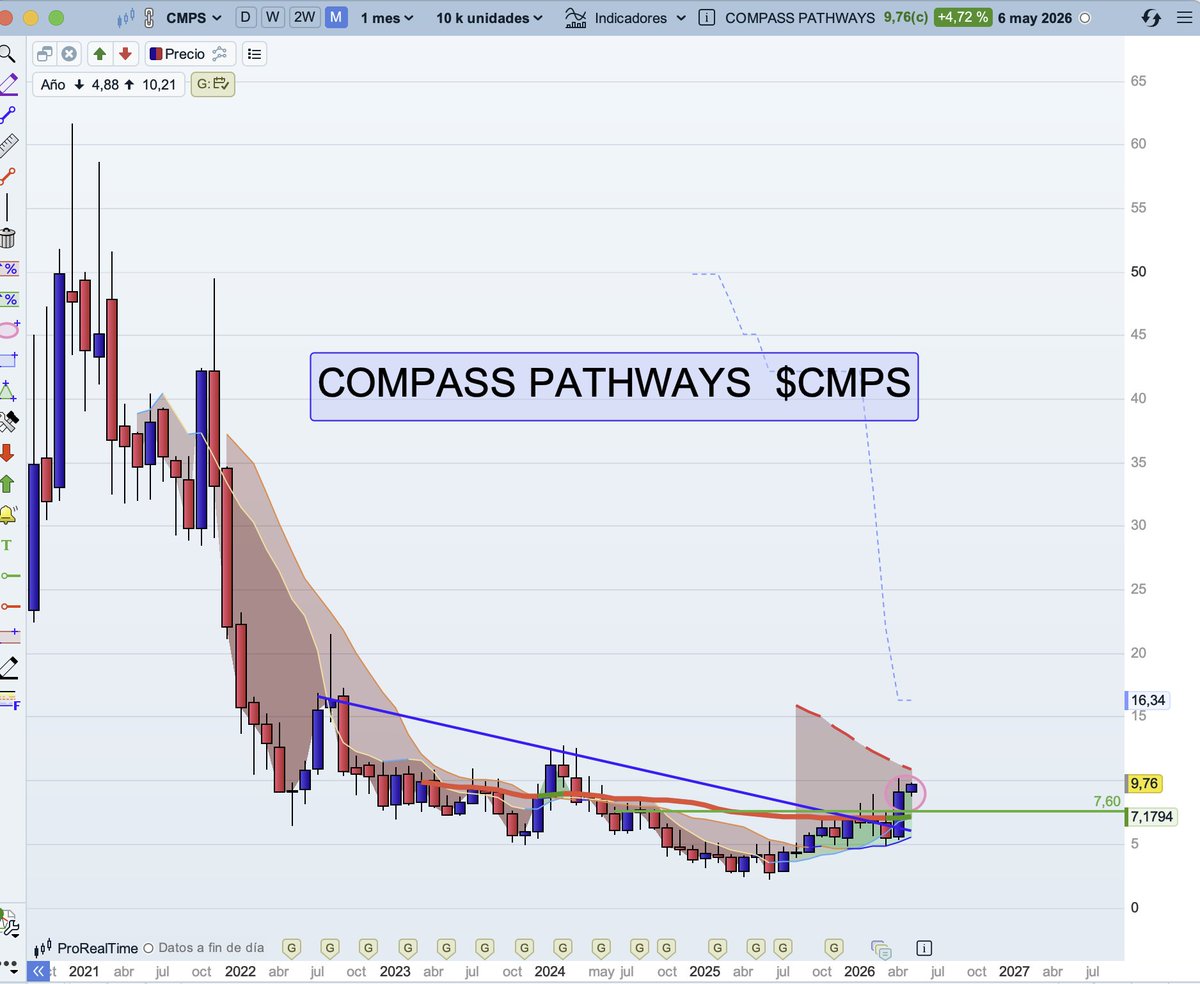Image resolution: width=1200 pixels, height=984 pixels.
Task: Select the D daily timeframe
Action: (x=245, y=18)
